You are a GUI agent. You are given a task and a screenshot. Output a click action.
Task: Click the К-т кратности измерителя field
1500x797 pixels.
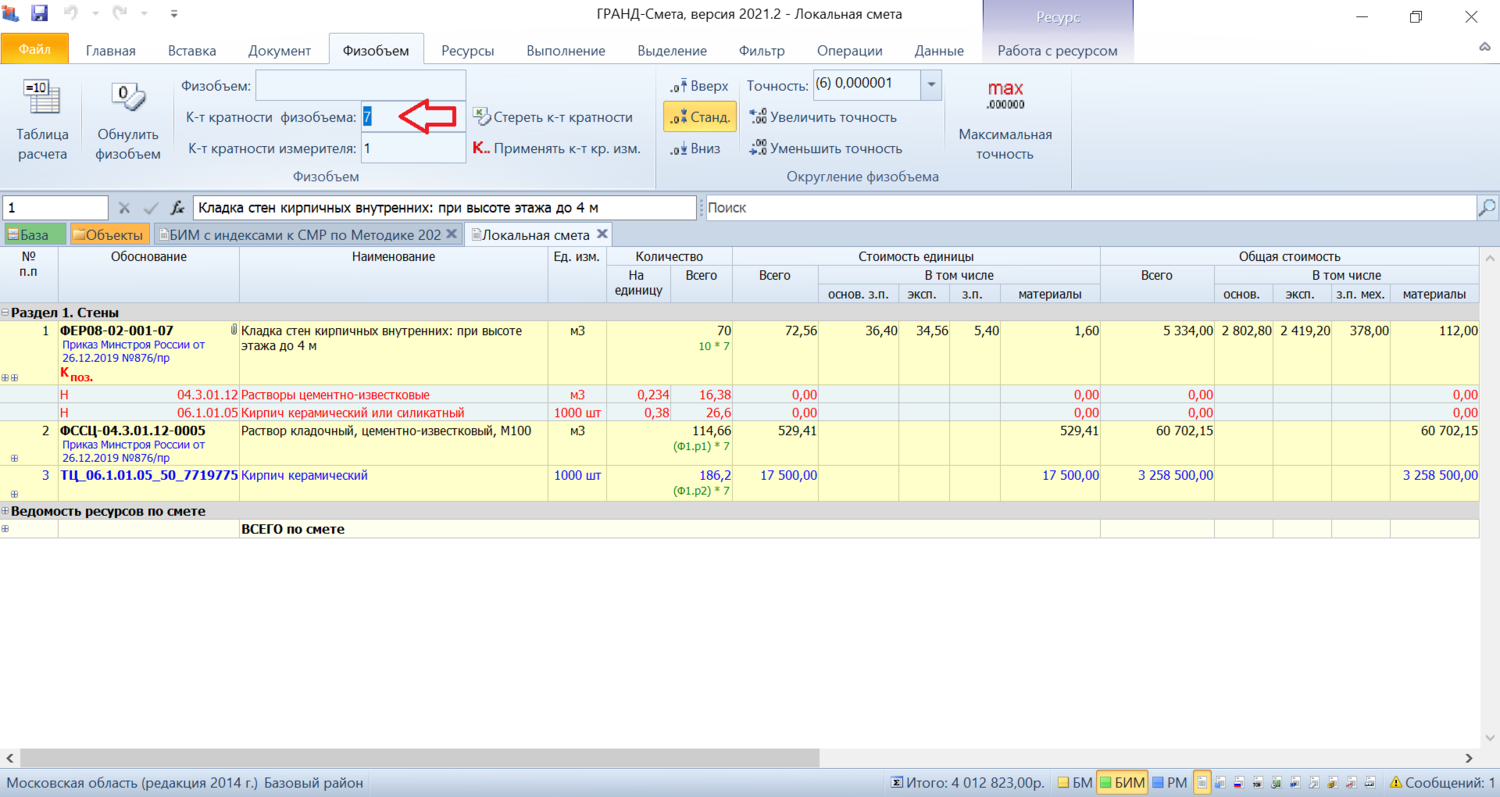coord(412,149)
